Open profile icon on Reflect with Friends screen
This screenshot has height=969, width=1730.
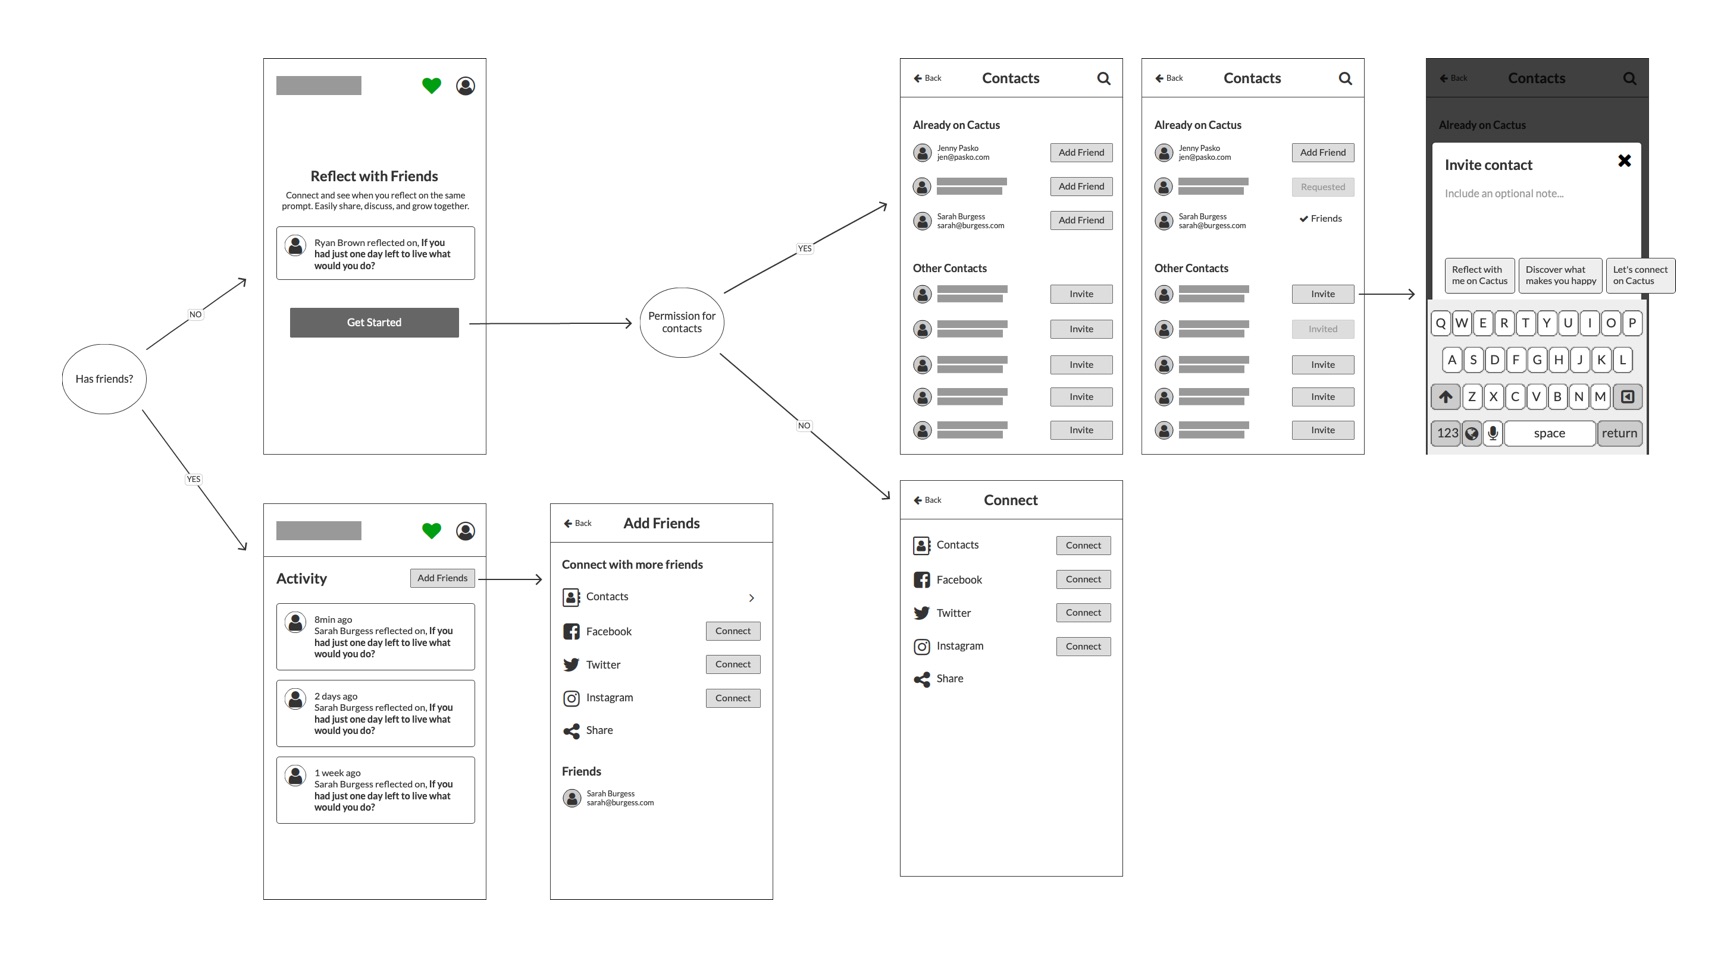[x=465, y=86]
